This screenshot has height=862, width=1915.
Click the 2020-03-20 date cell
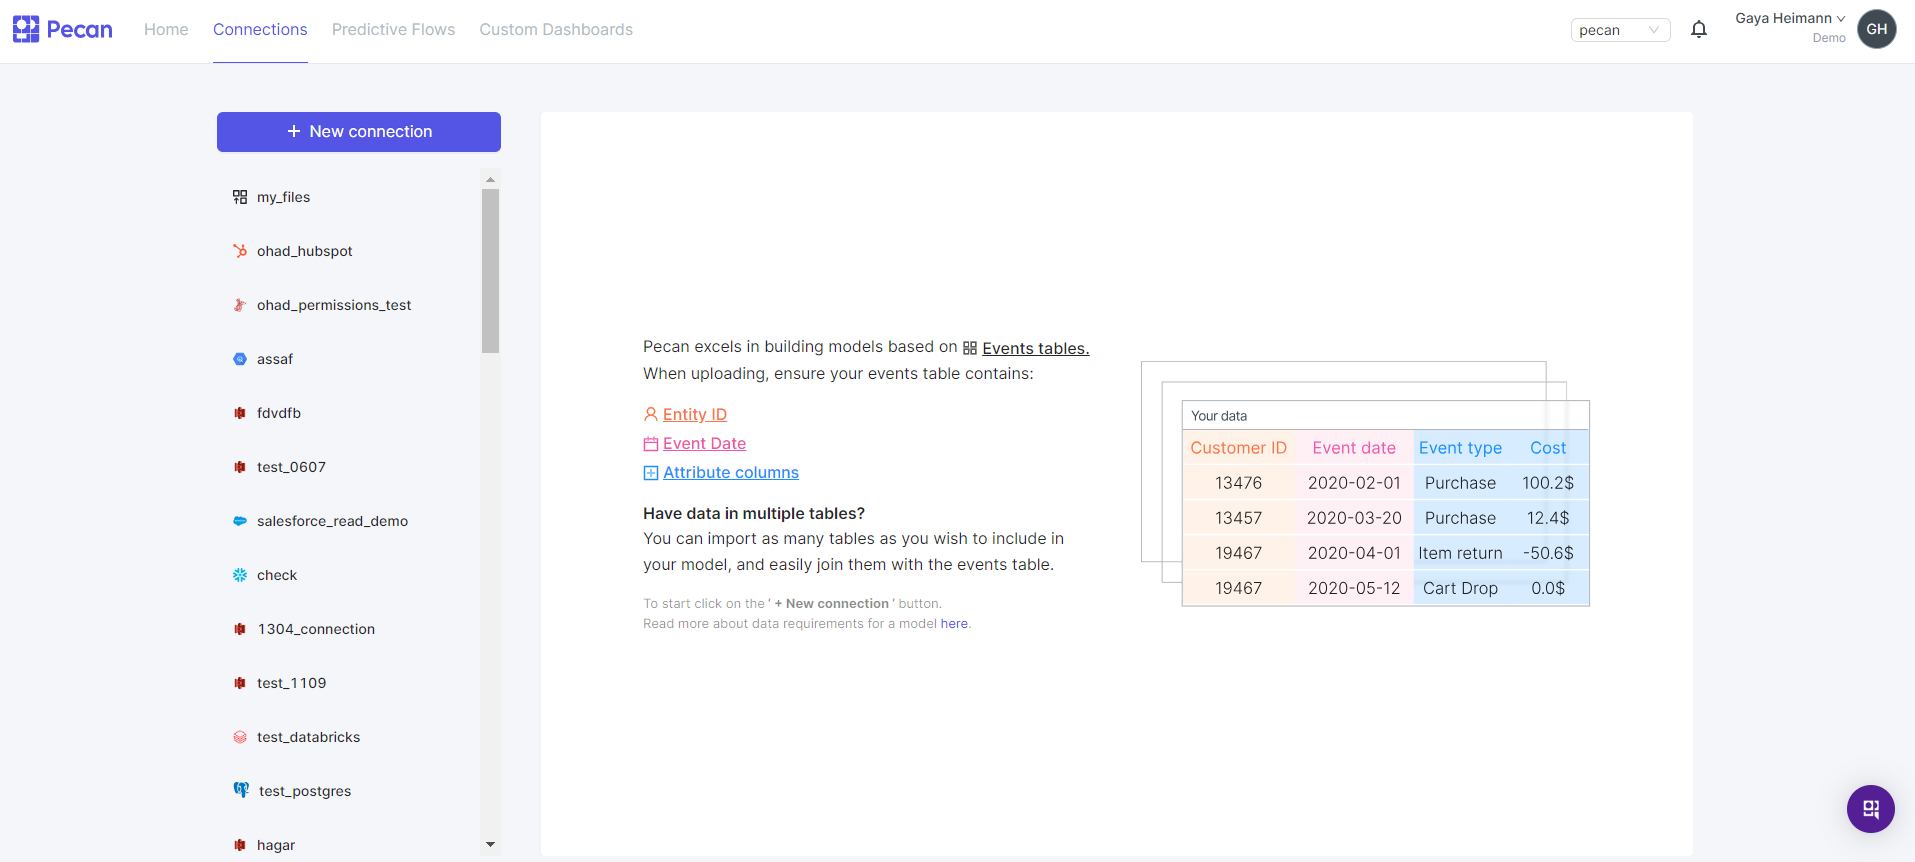click(1354, 518)
